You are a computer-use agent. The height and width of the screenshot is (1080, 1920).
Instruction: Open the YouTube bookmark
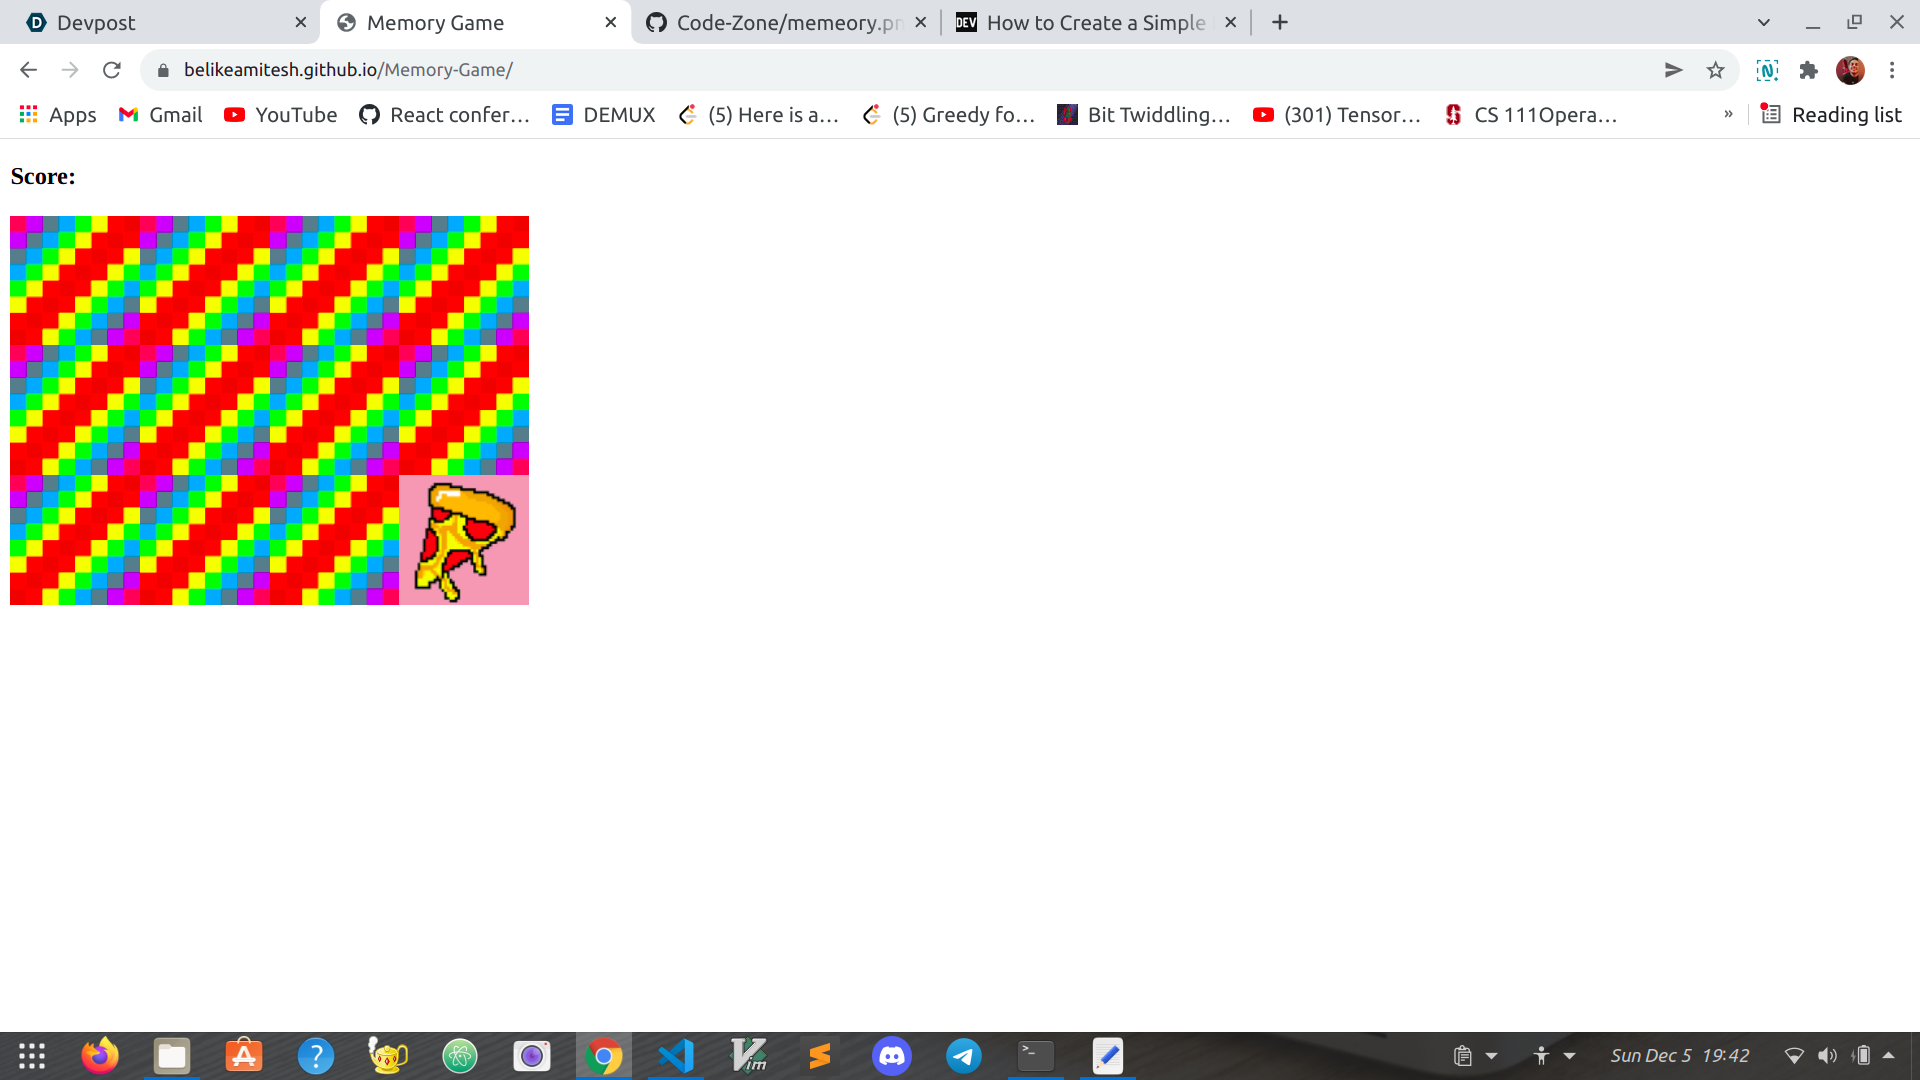pos(281,115)
